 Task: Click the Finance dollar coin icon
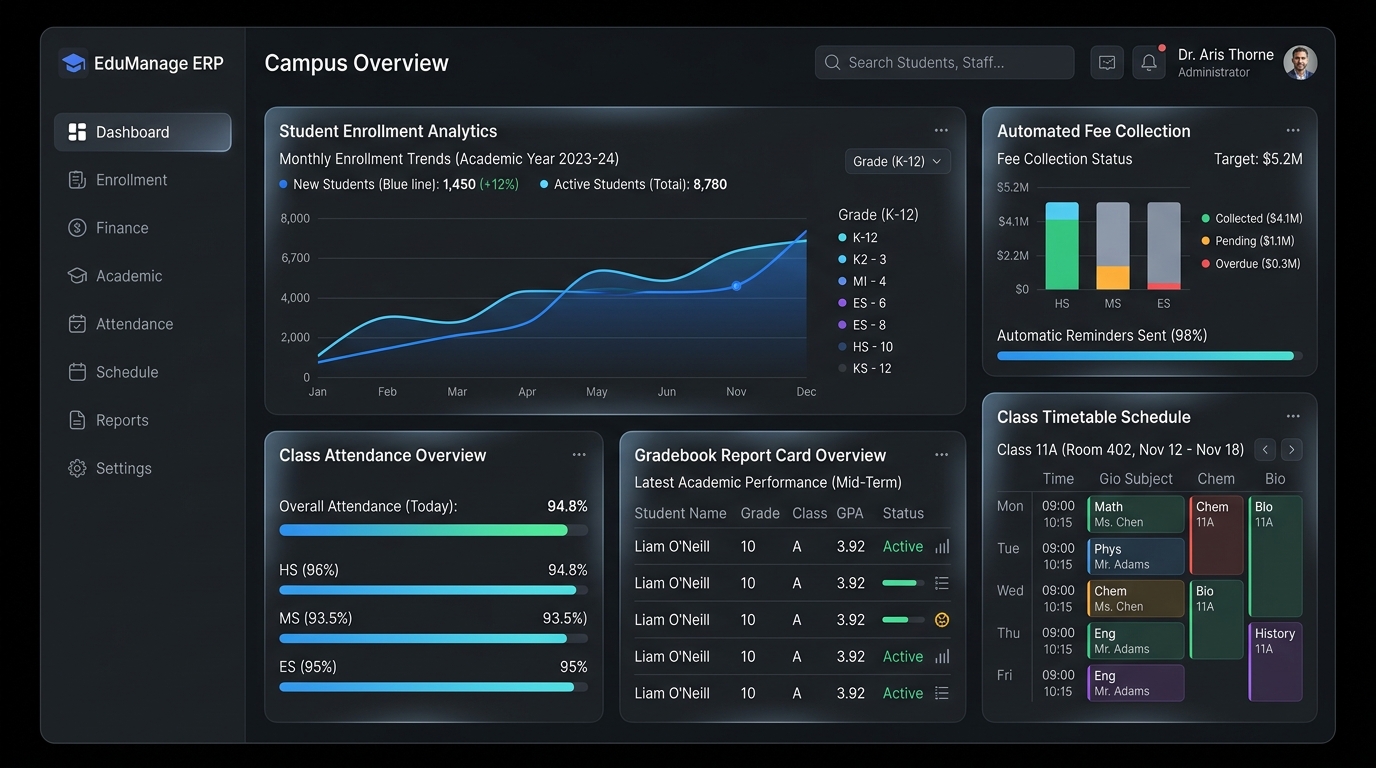pos(77,228)
